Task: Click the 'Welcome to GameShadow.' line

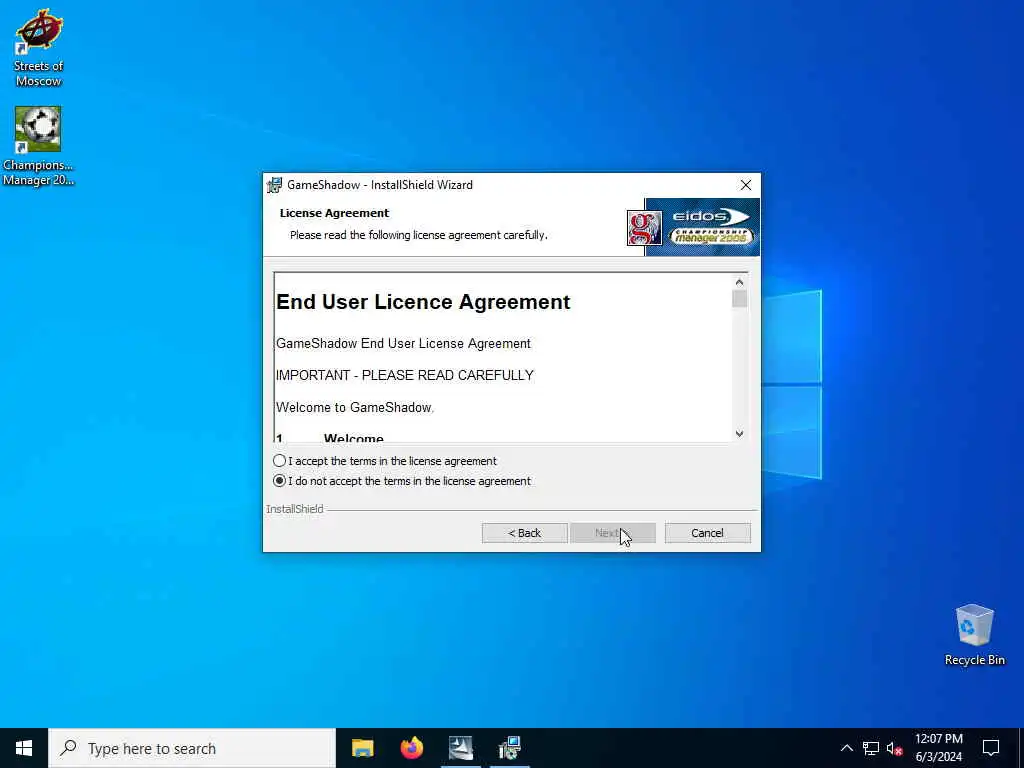Action: pyautogui.click(x=355, y=408)
